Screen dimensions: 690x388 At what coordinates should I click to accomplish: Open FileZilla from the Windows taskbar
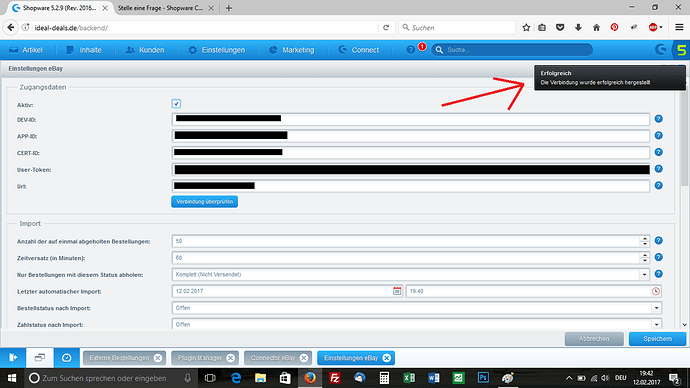(x=334, y=378)
